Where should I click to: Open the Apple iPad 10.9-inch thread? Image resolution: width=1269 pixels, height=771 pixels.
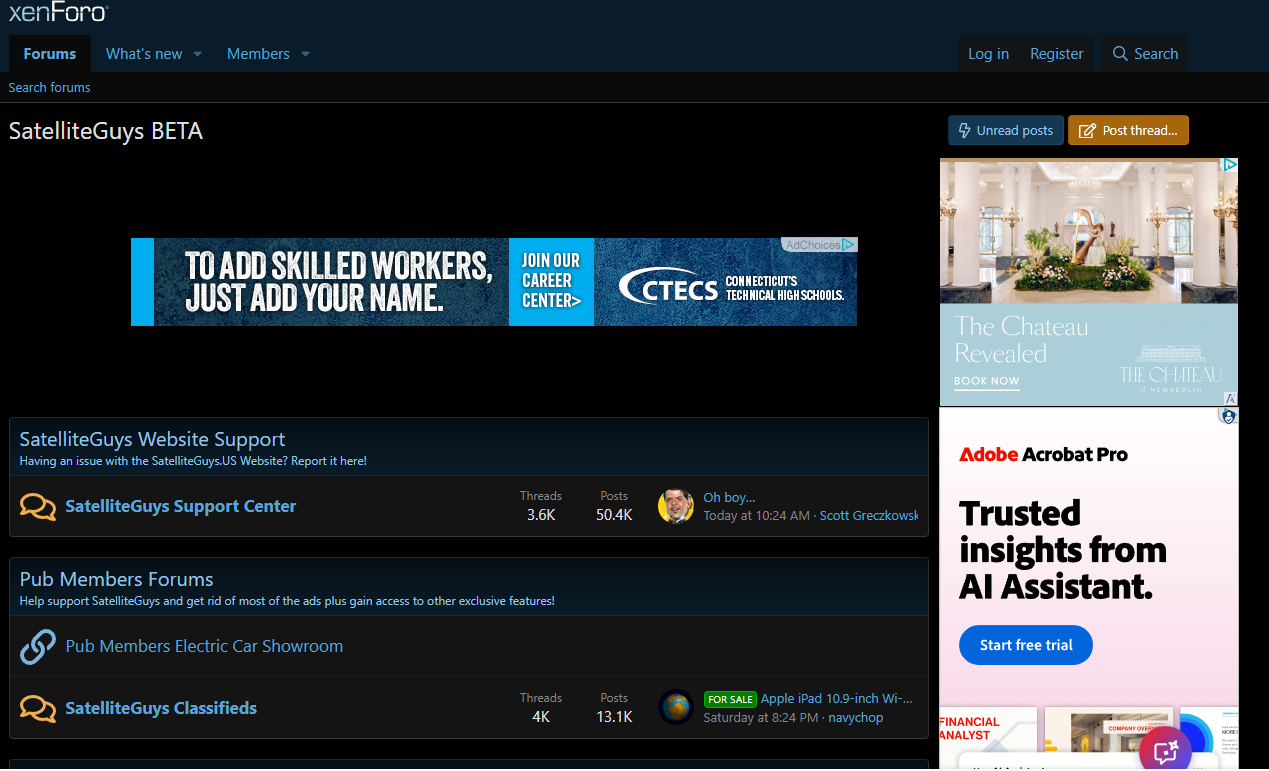837,699
